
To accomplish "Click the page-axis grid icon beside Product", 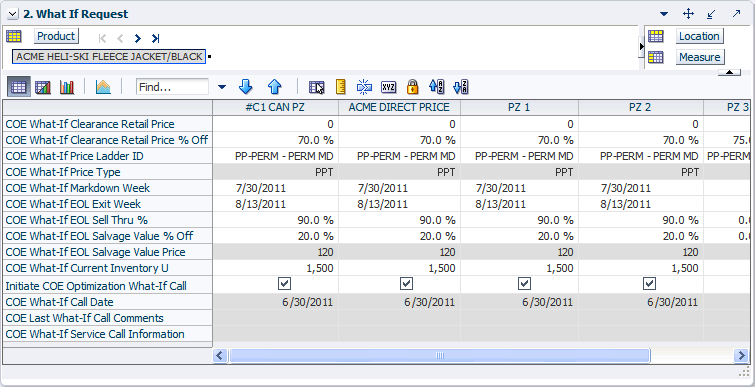I will 14,36.
